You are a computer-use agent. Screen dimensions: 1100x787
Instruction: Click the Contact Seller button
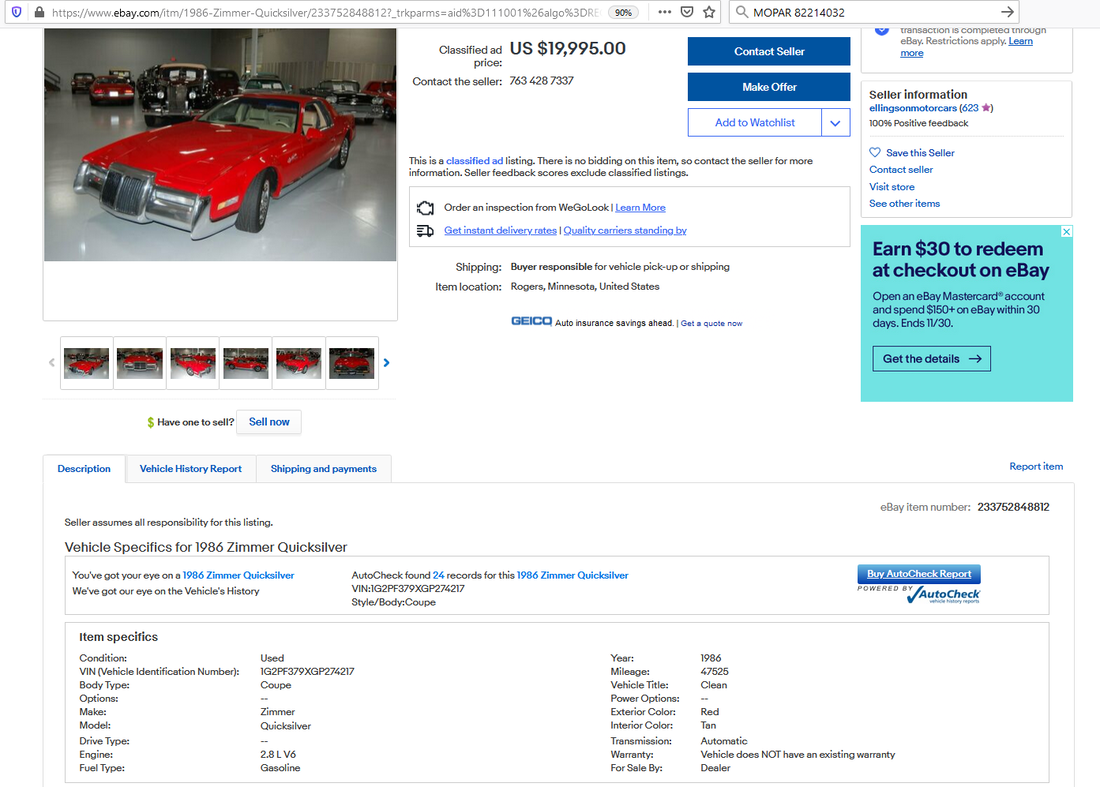[769, 51]
